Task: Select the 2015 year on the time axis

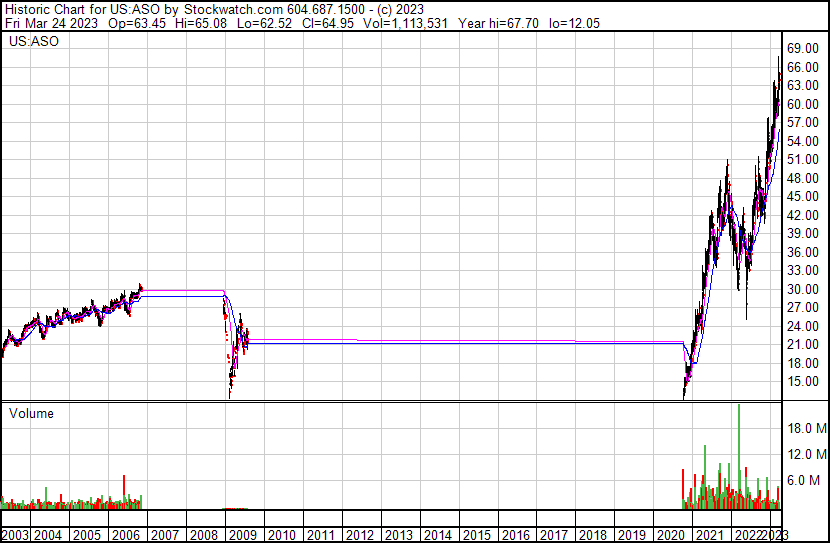Action: 477,535
